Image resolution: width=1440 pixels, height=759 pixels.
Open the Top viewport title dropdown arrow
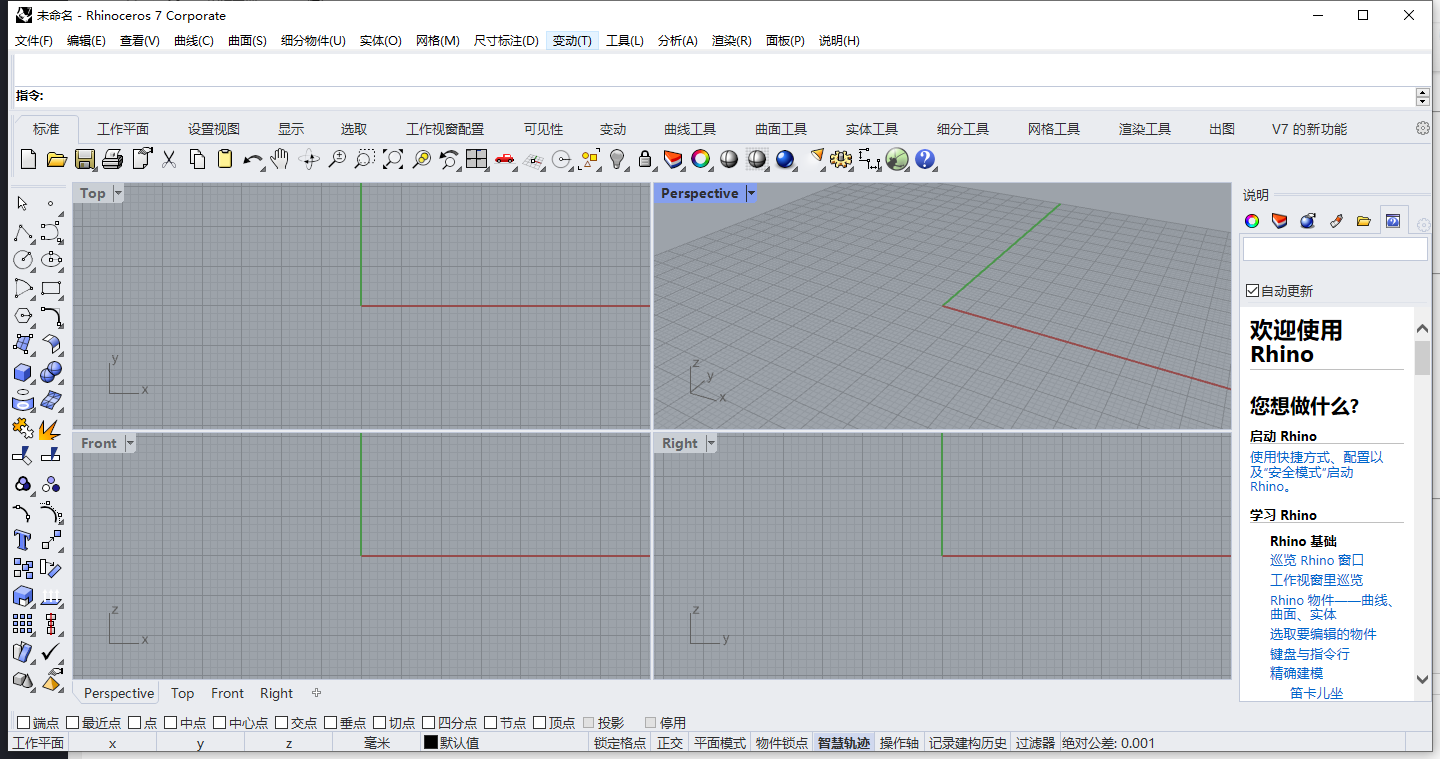118,193
